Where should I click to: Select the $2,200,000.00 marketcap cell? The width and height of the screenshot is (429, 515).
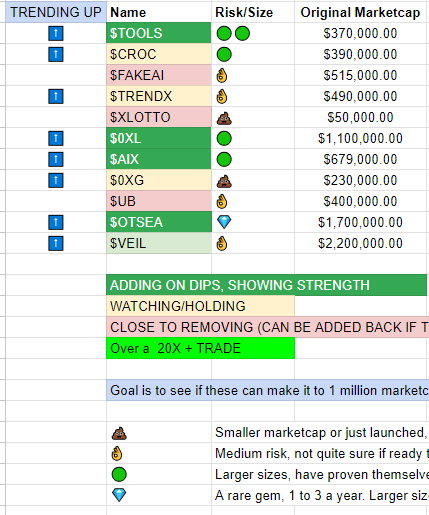point(360,243)
